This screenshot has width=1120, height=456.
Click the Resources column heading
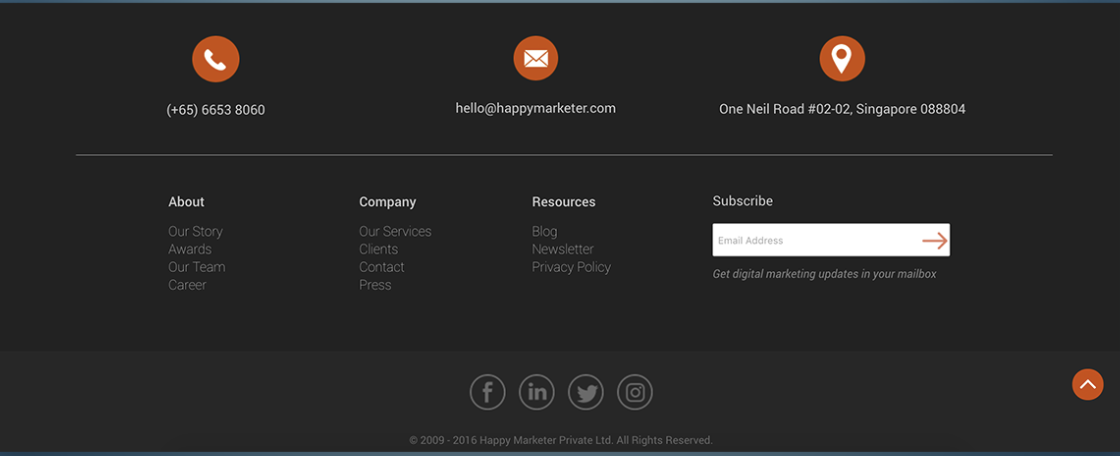coord(564,202)
